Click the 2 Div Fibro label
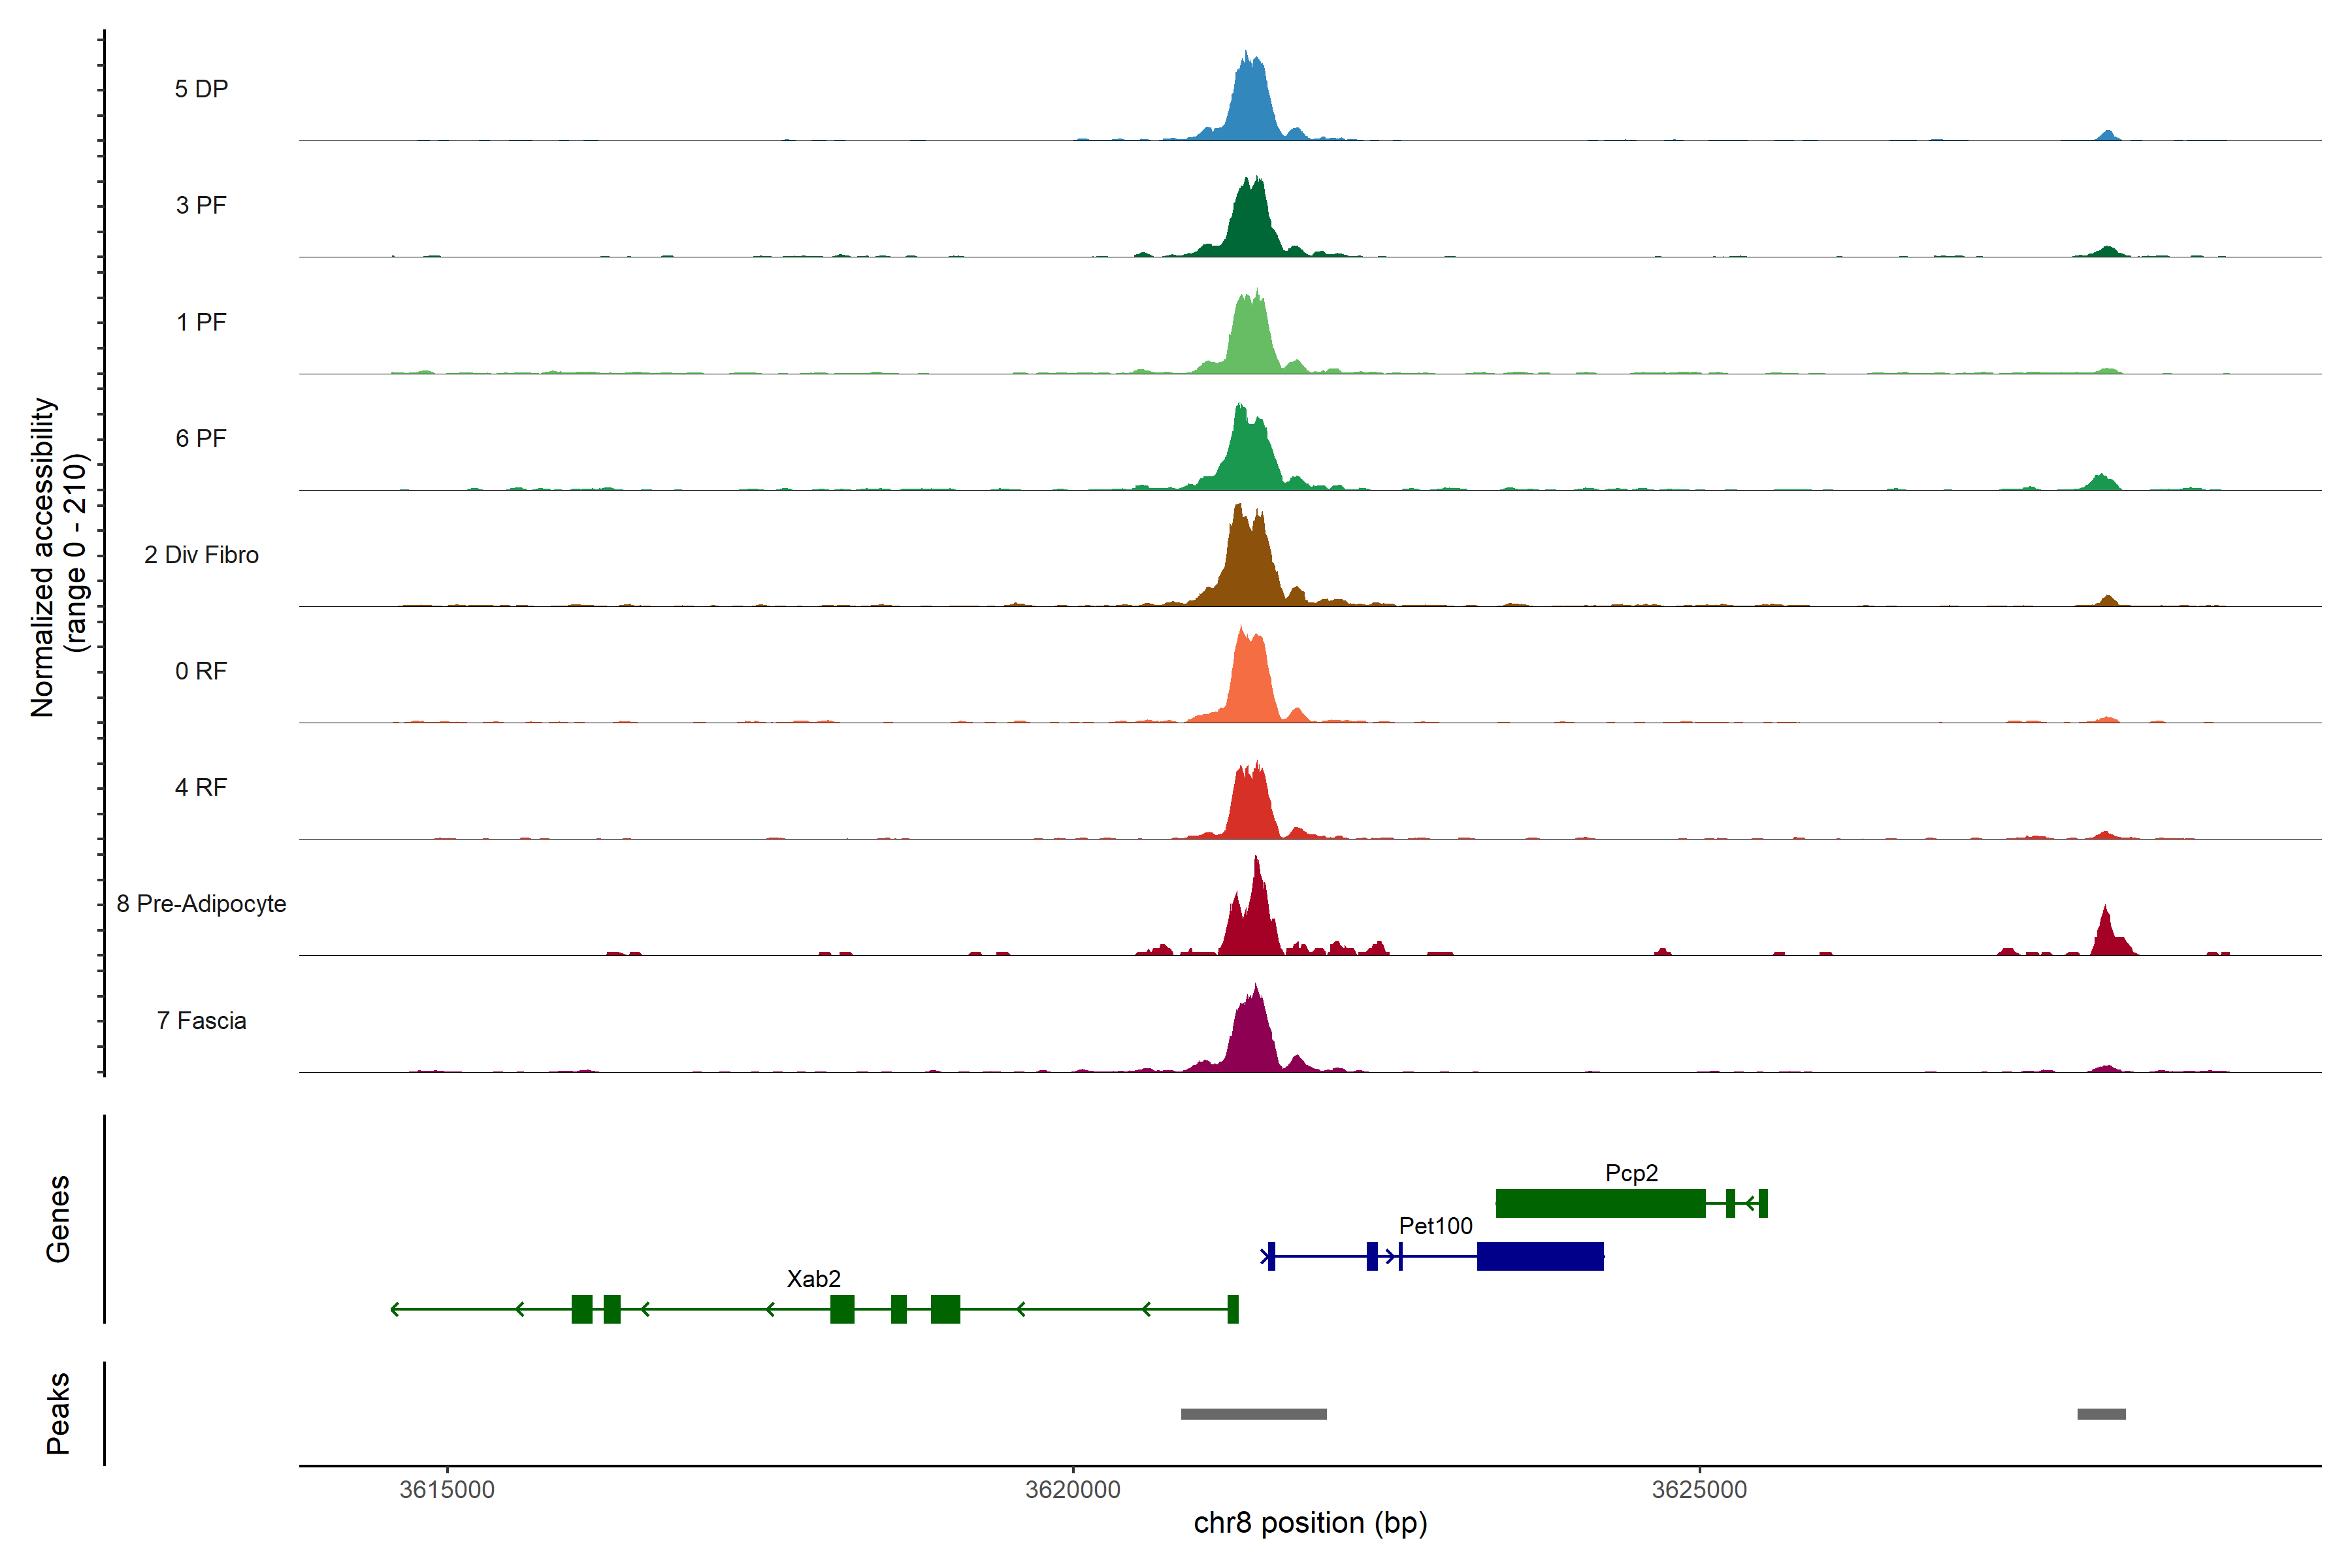Viewport: 2352px width, 1568px height. pos(201,555)
